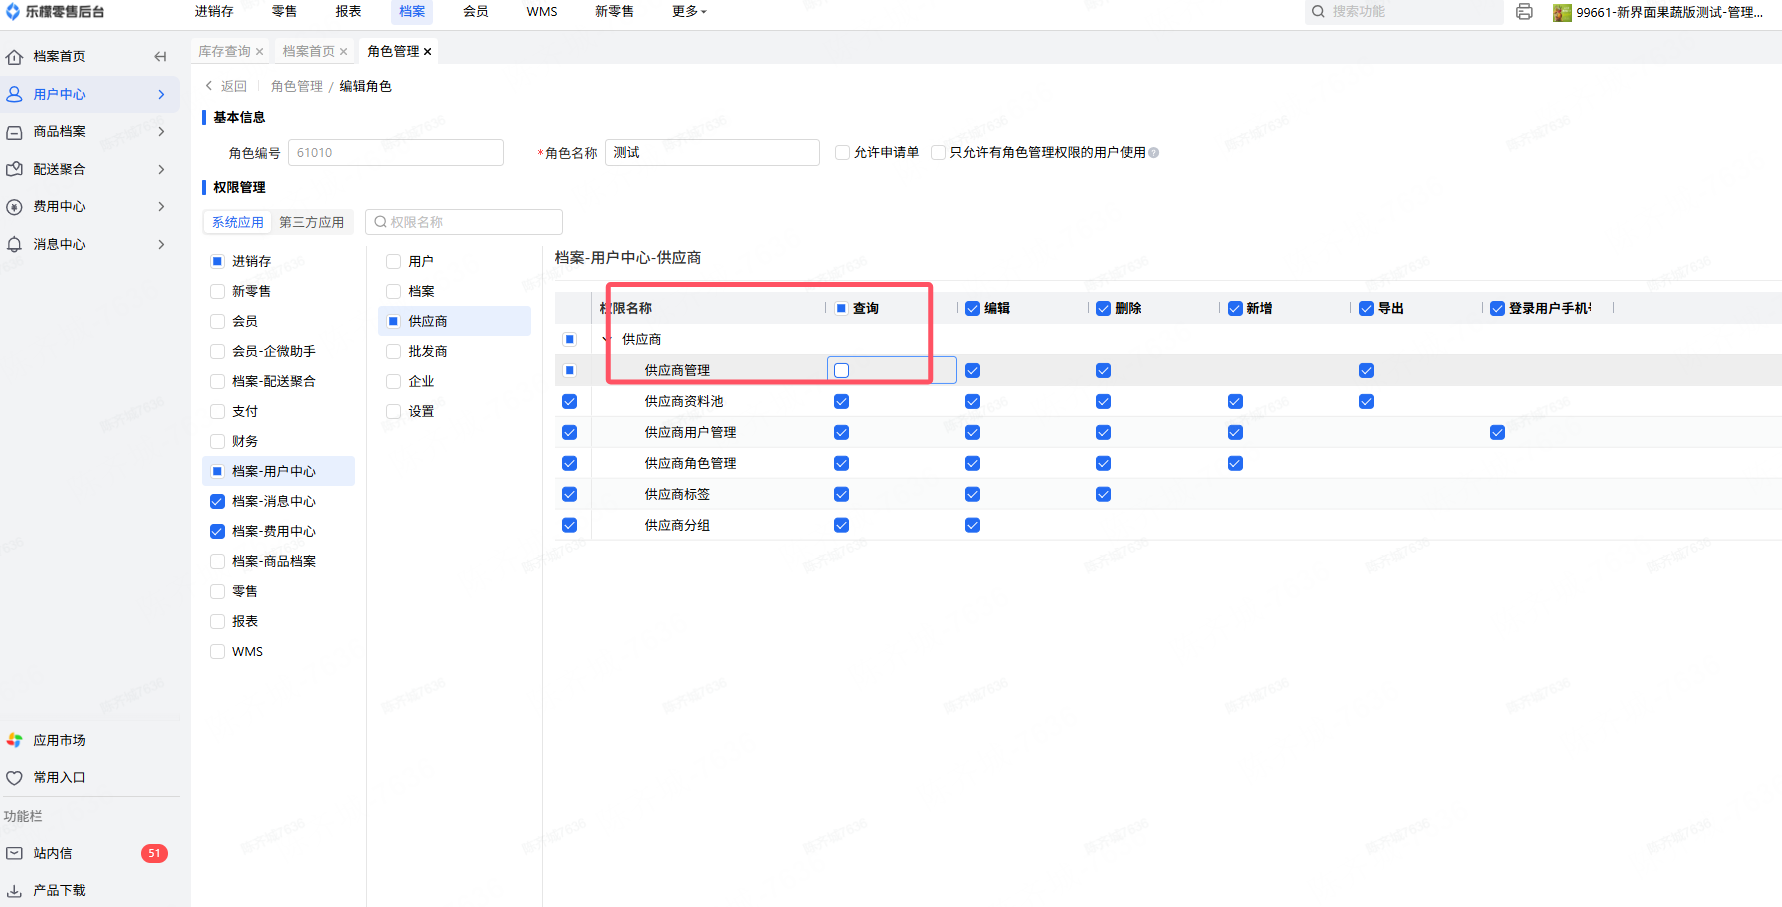Click the 站内信 envelope icon

click(15, 853)
